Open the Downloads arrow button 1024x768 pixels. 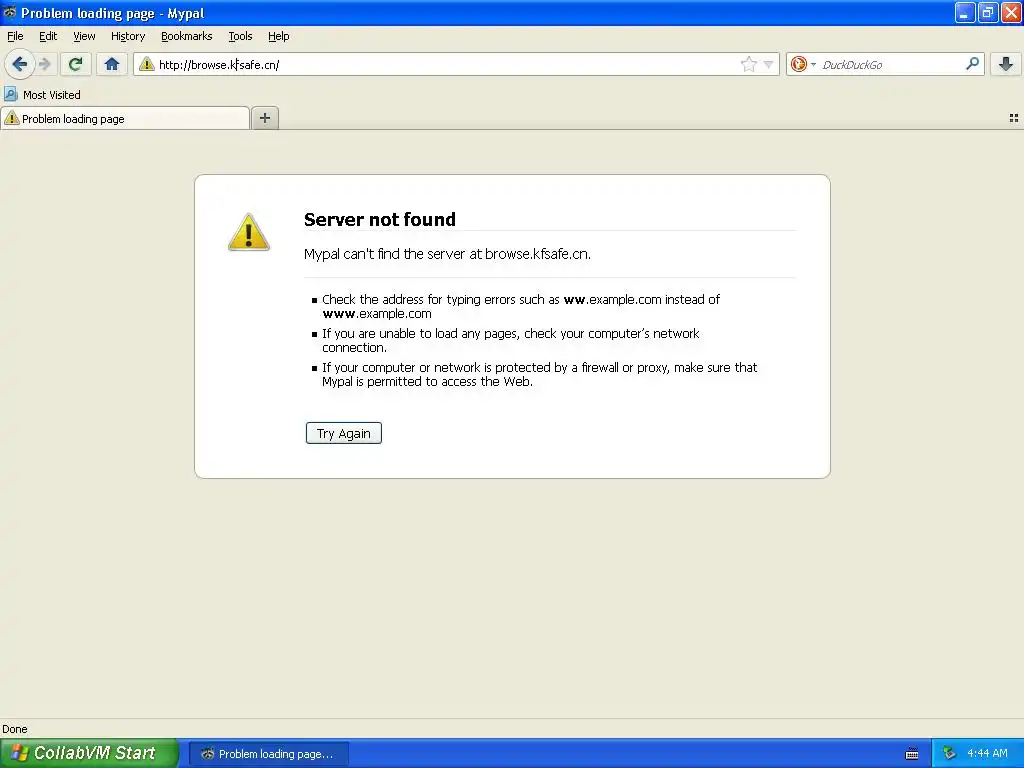1006,64
